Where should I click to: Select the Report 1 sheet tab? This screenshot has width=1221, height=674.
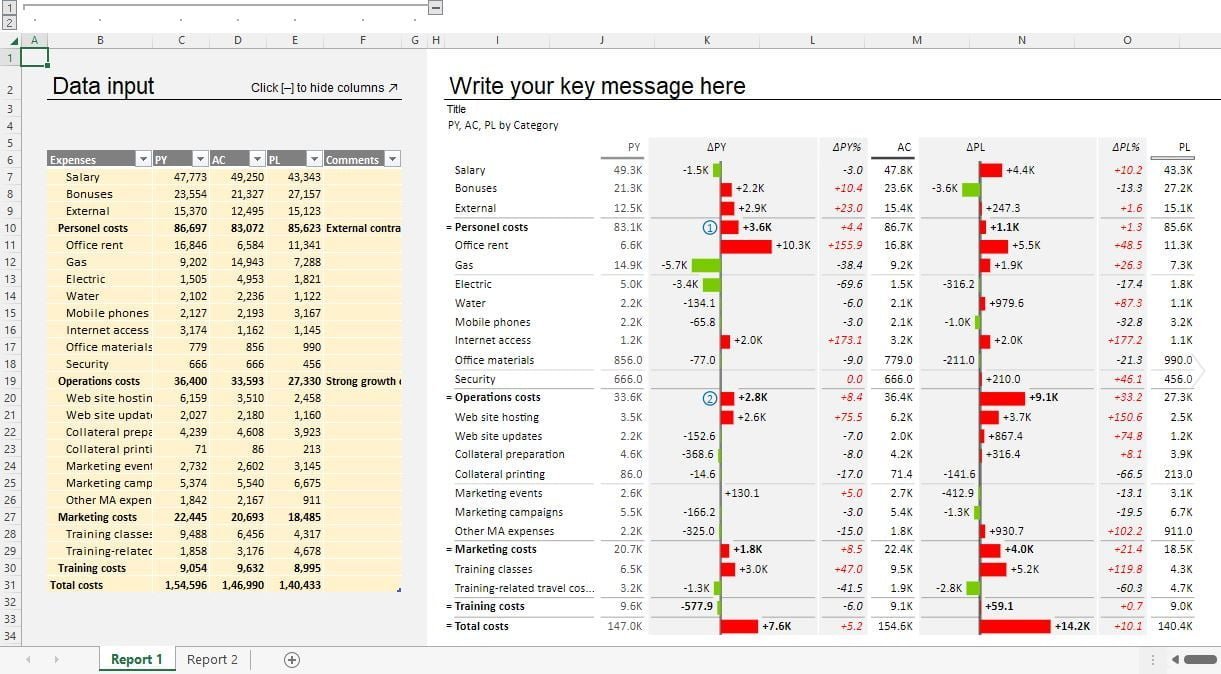coord(136,659)
